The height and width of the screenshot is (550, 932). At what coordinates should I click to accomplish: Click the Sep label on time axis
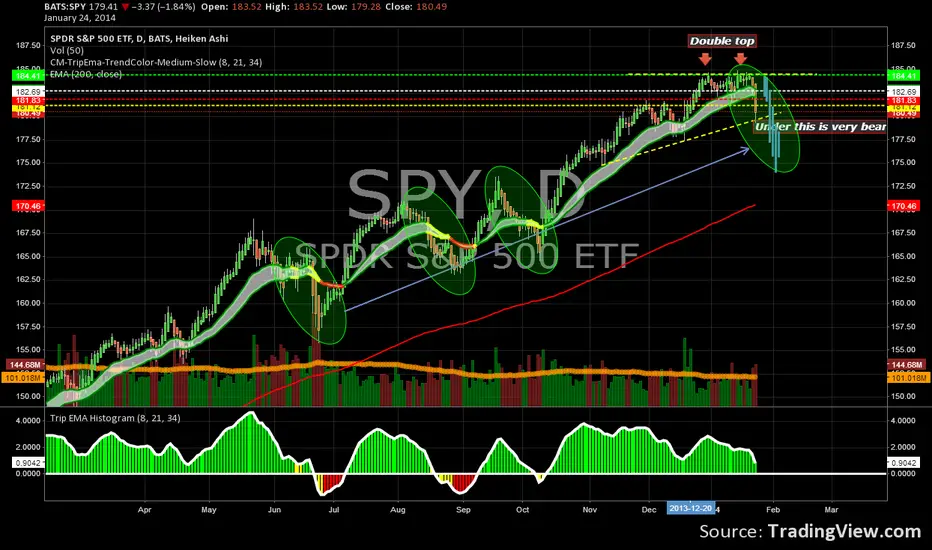[x=463, y=510]
